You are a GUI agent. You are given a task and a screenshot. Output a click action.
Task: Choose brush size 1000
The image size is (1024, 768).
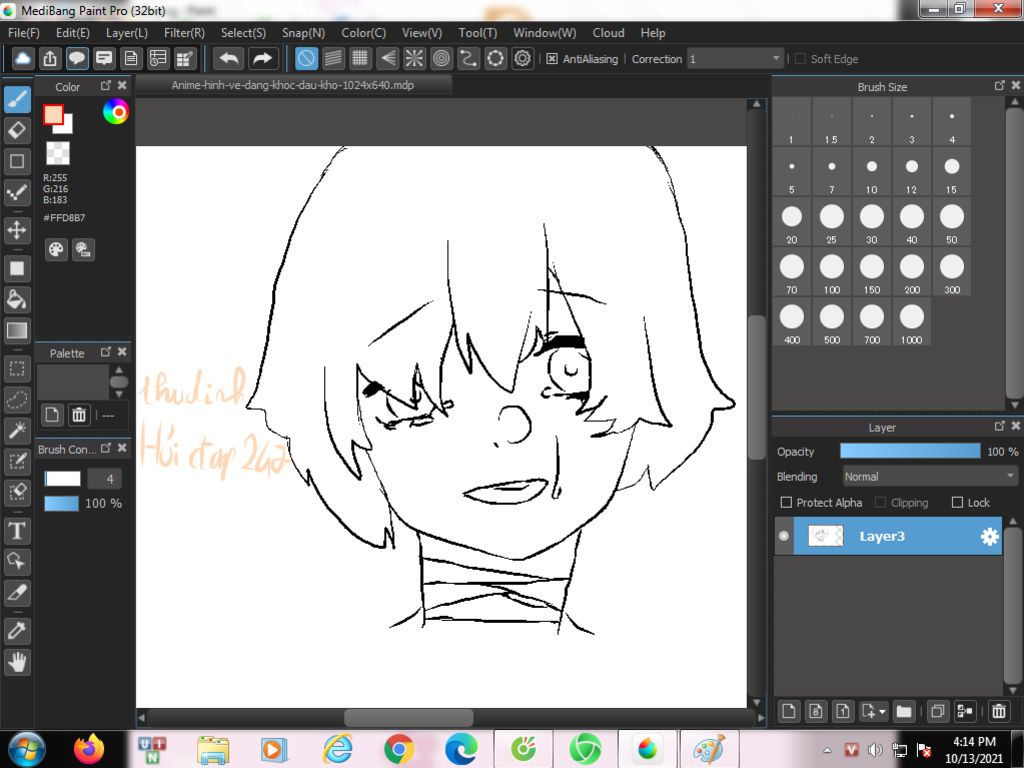point(911,323)
